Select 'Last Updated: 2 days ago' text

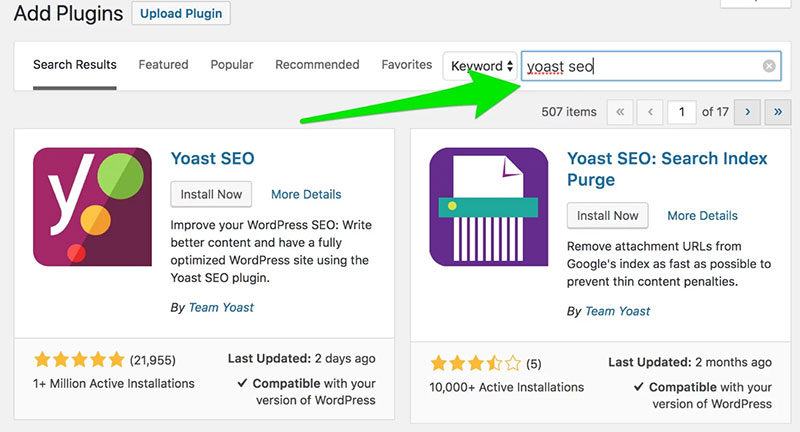[302, 359]
